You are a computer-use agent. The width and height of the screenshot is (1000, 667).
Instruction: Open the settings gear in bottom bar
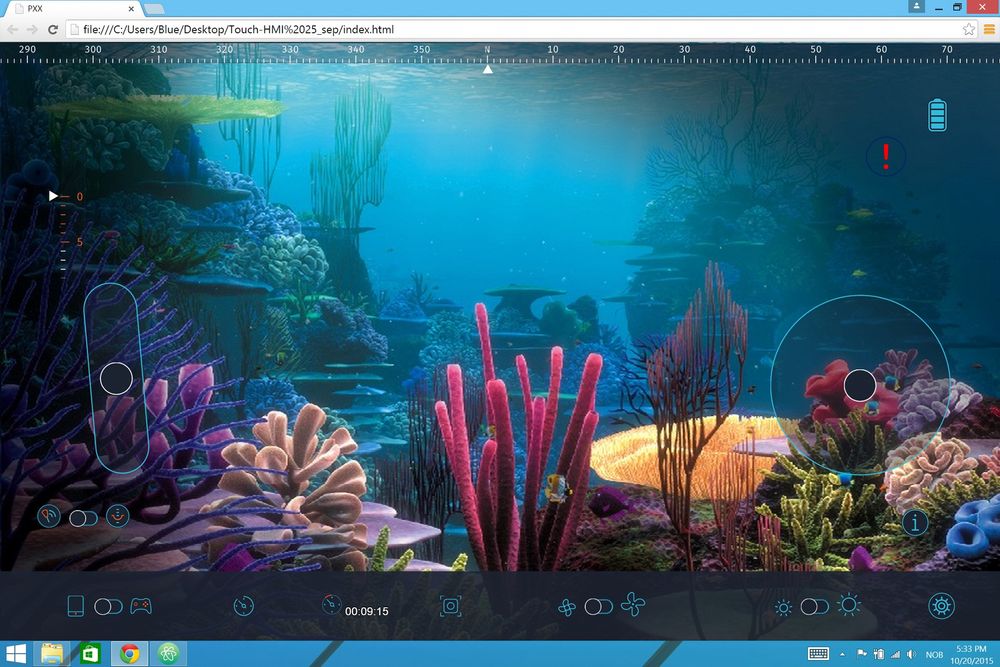coord(941,606)
